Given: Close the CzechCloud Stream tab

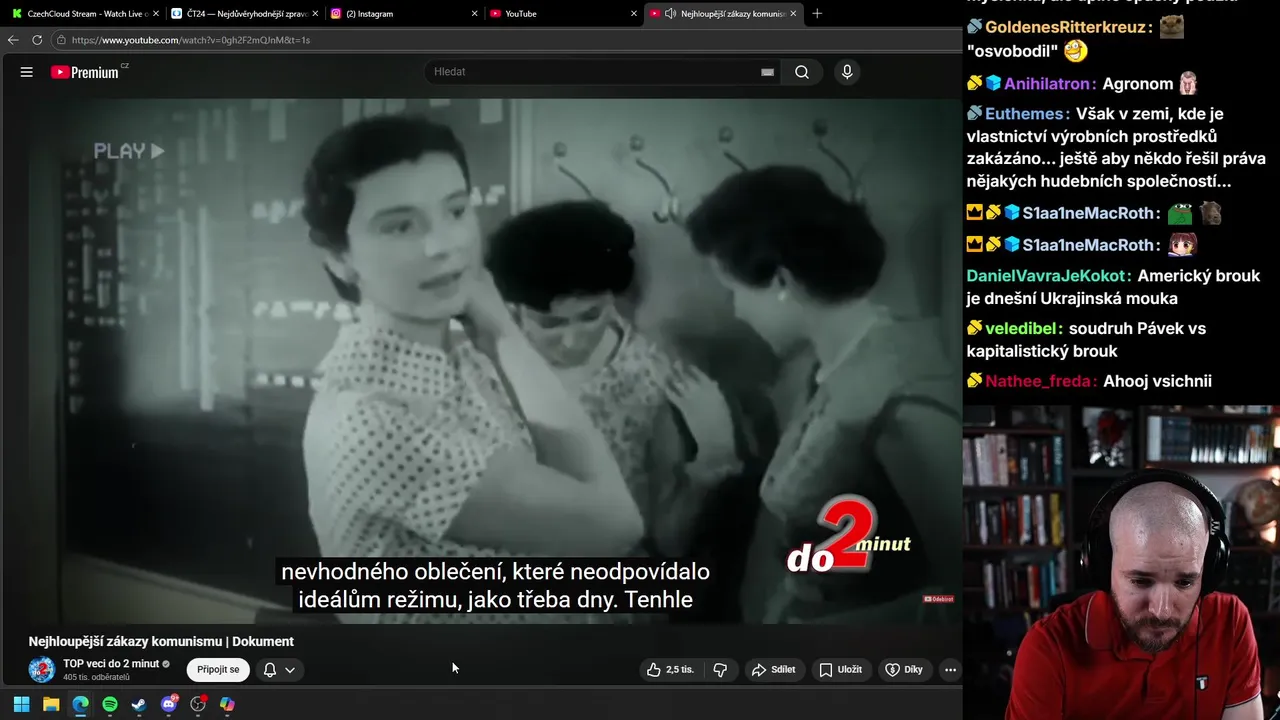Looking at the screenshot, I should pyautogui.click(x=155, y=13).
